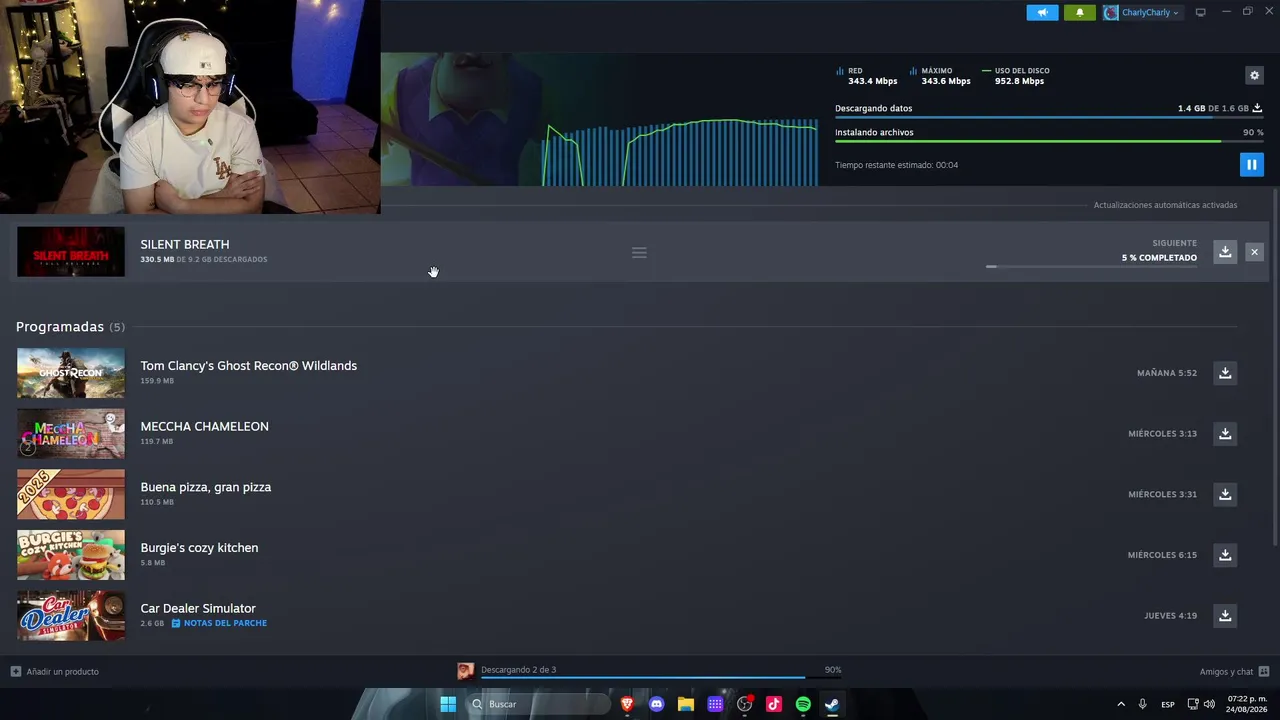Open MECCHA CHAMELEON thumbnail
The width and height of the screenshot is (1280, 720).
click(x=71, y=433)
